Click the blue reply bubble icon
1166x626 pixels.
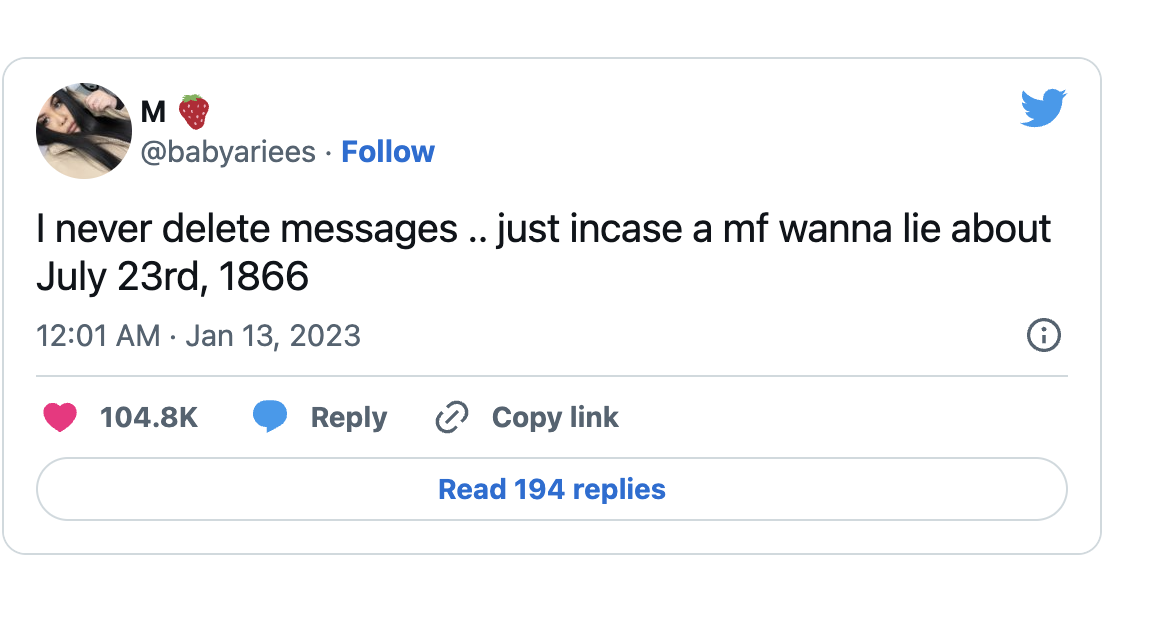pos(269,417)
